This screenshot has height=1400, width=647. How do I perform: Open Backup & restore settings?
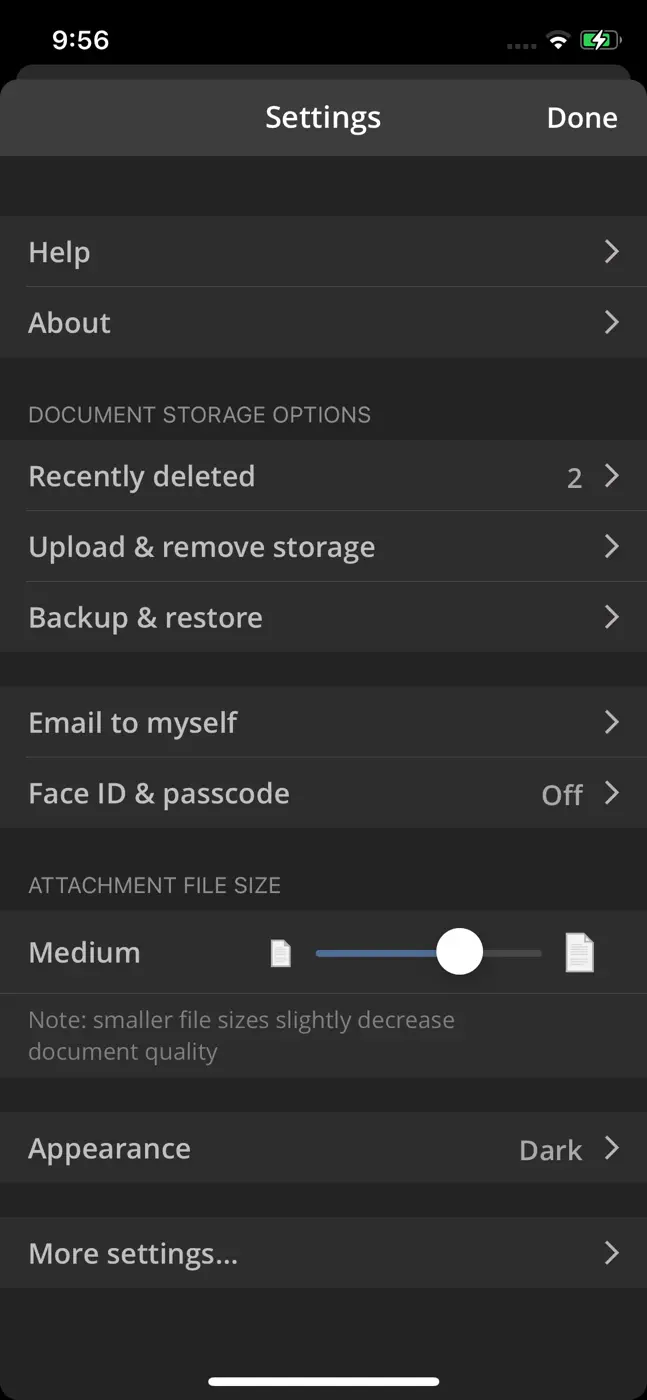(x=323, y=618)
